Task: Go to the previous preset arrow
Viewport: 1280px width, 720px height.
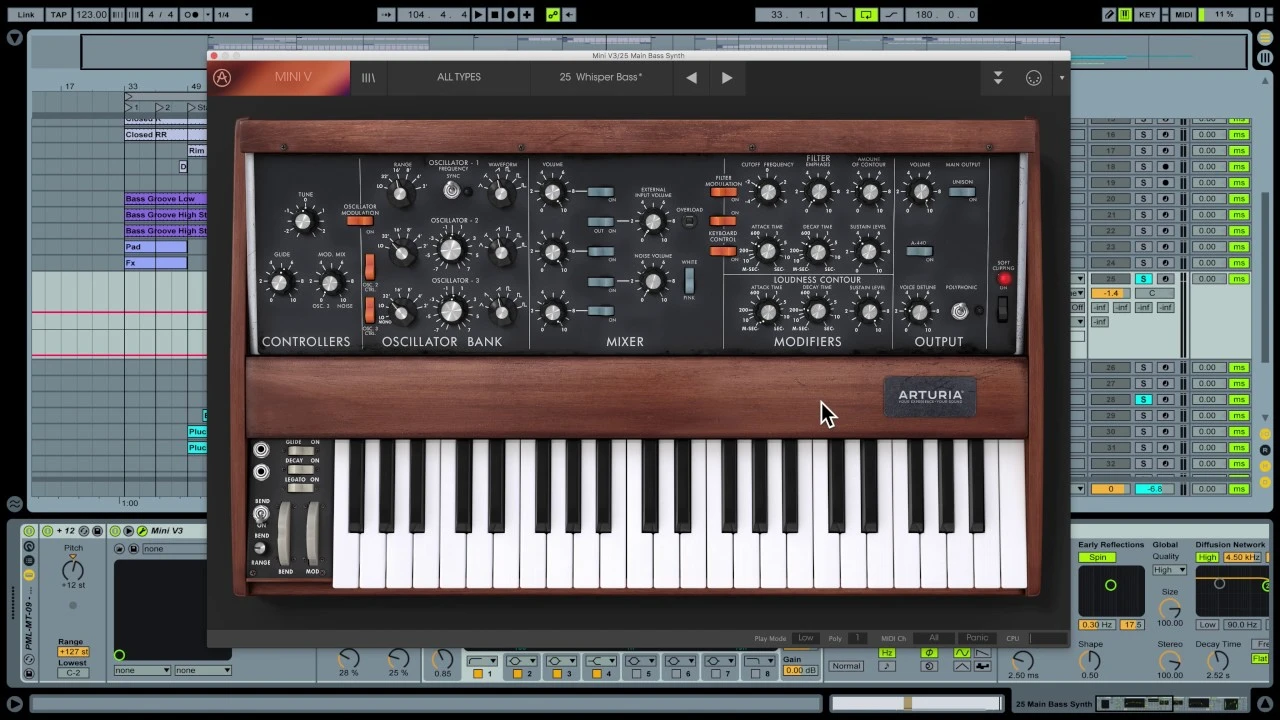Action: click(x=691, y=78)
